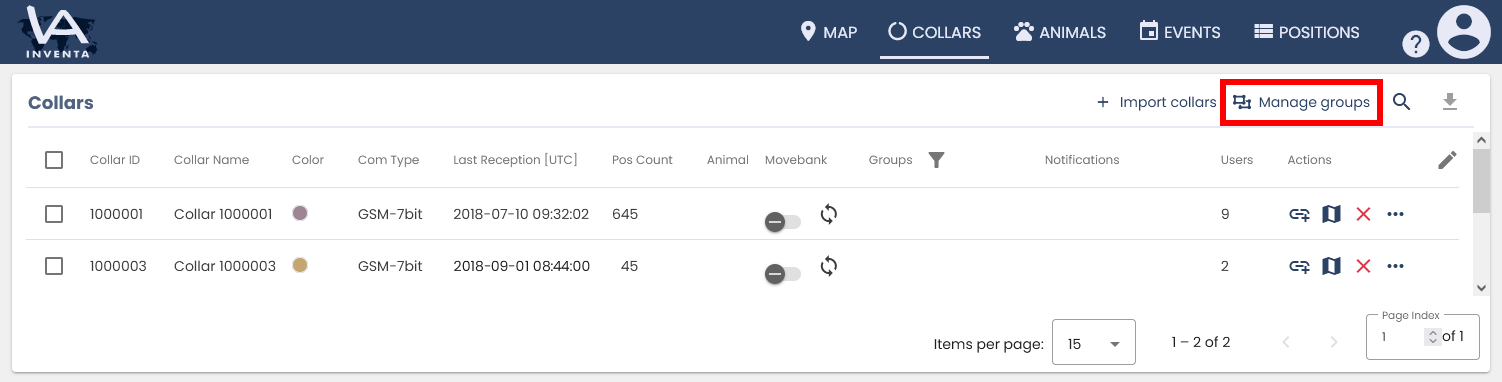Image resolution: width=1502 pixels, height=382 pixels.
Task: Click the color swatch of Collar 1000003
Action: pos(299,265)
